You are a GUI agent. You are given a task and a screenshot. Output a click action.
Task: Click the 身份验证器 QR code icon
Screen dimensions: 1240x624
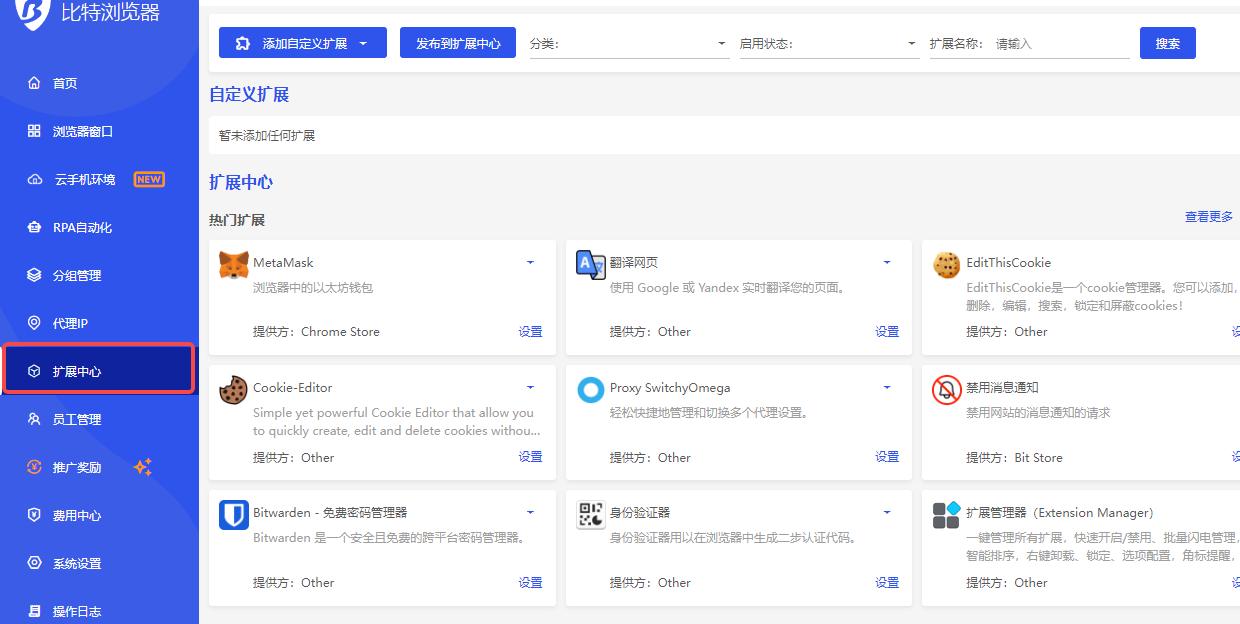pos(590,515)
